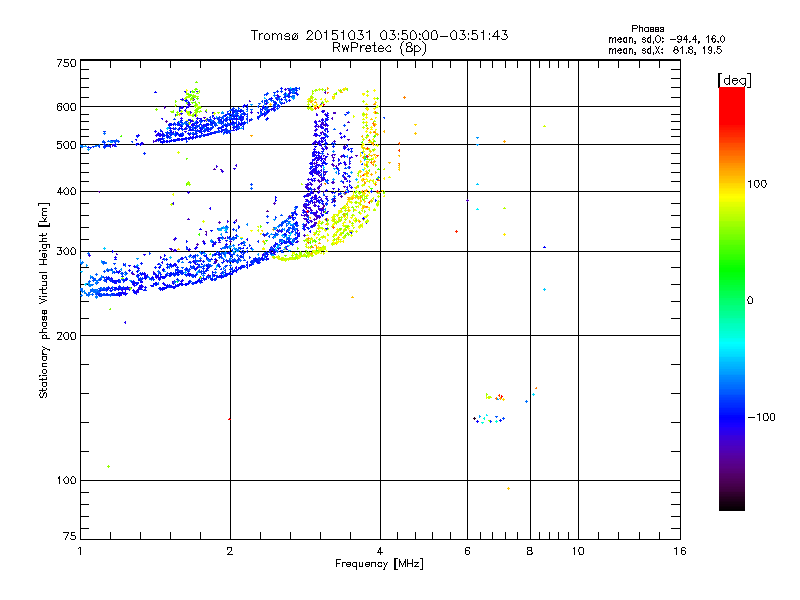The image size is (800, 600).
Task: Click the black bottom of the phase colorbar
Action: 732,503
